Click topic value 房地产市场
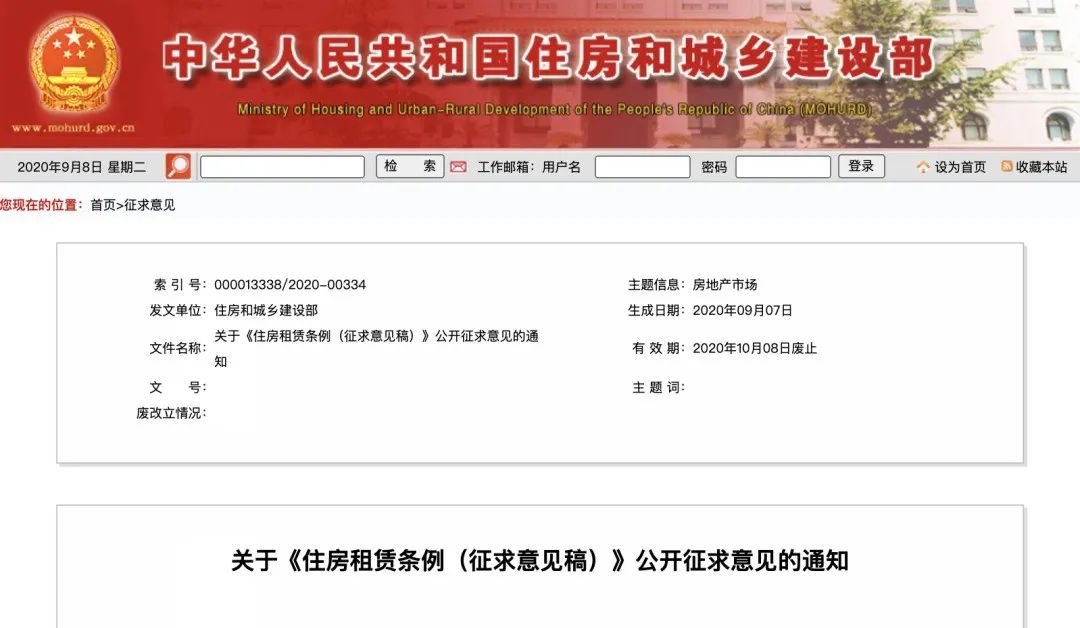This screenshot has width=1080, height=628. click(725, 284)
